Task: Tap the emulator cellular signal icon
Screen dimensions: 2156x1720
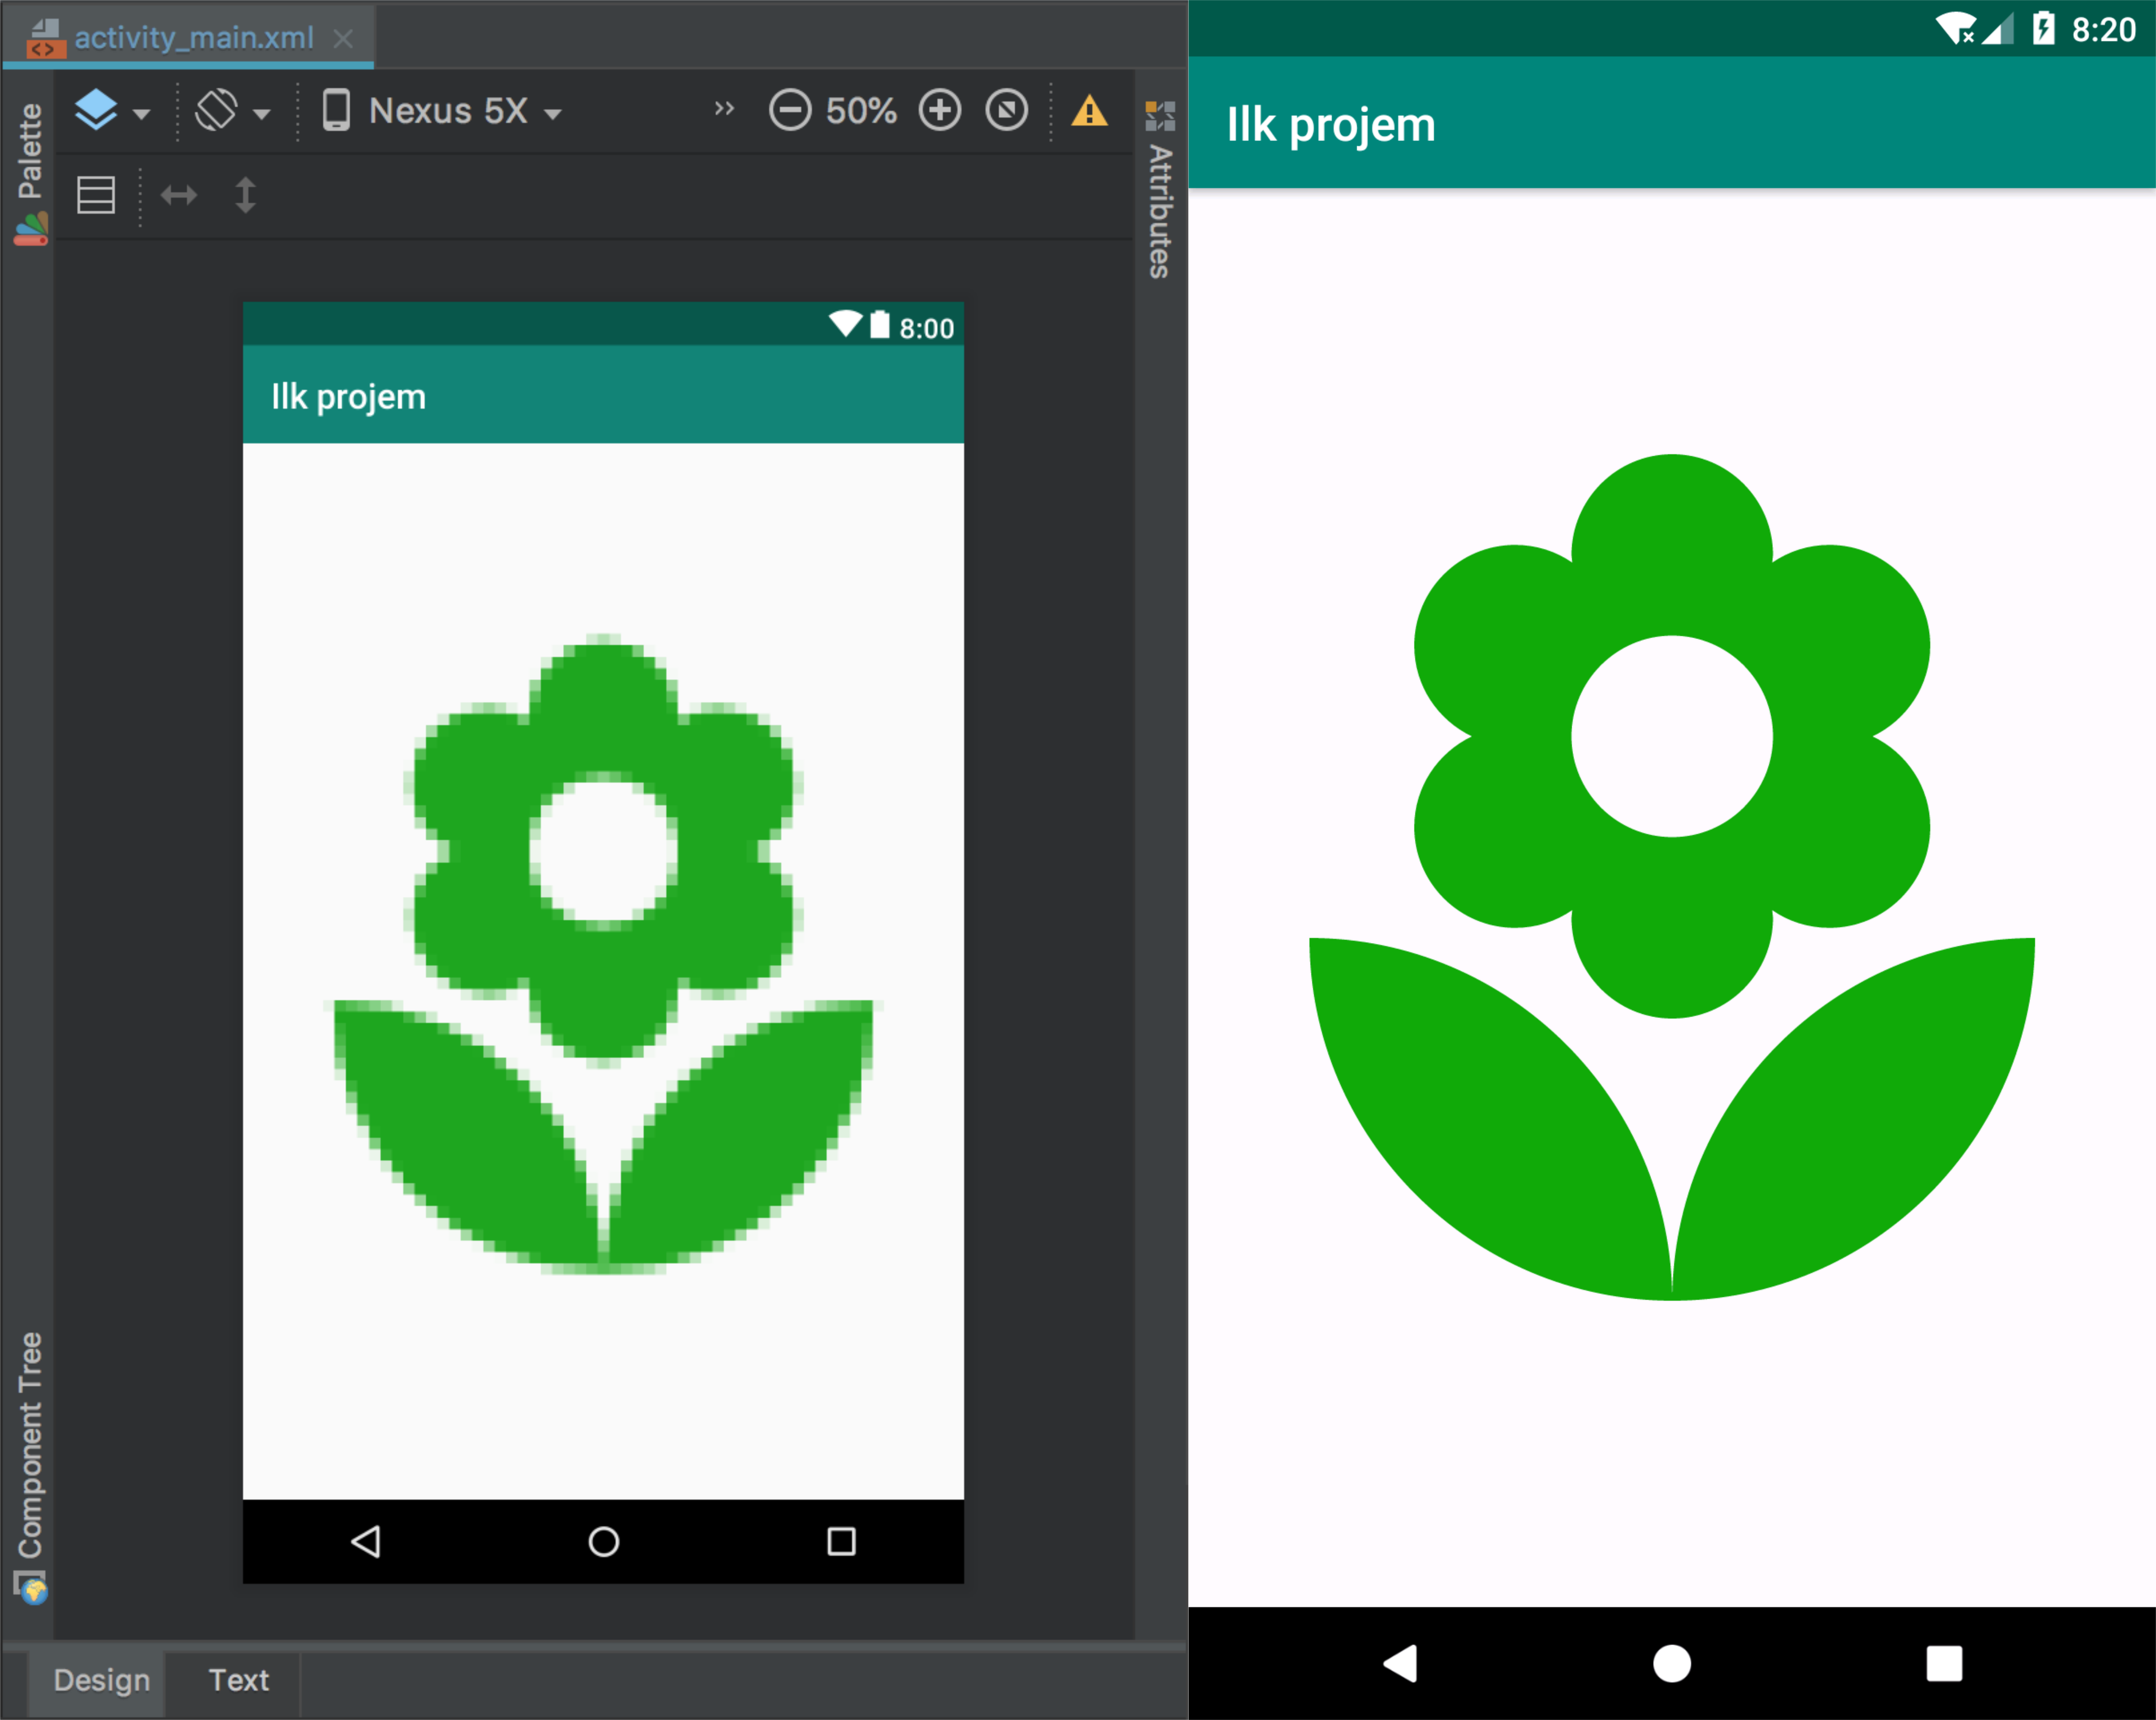Action: [1998, 29]
